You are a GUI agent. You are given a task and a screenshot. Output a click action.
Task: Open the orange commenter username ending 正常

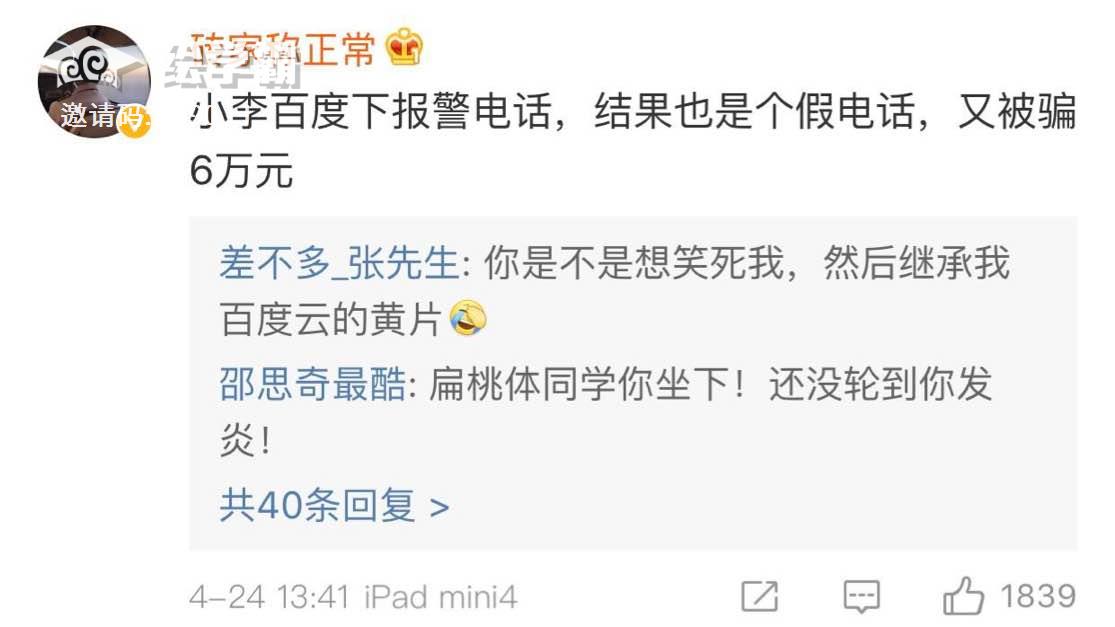(x=282, y=50)
